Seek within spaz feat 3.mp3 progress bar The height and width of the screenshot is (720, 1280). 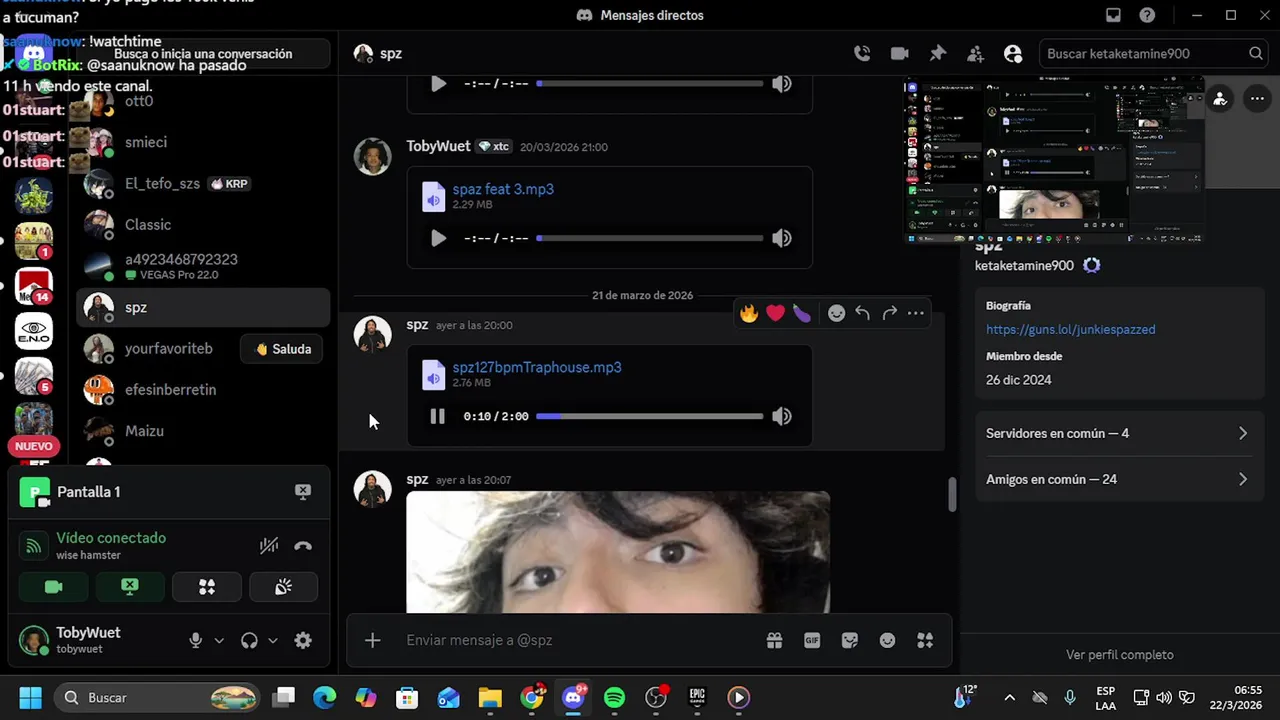[x=650, y=238]
